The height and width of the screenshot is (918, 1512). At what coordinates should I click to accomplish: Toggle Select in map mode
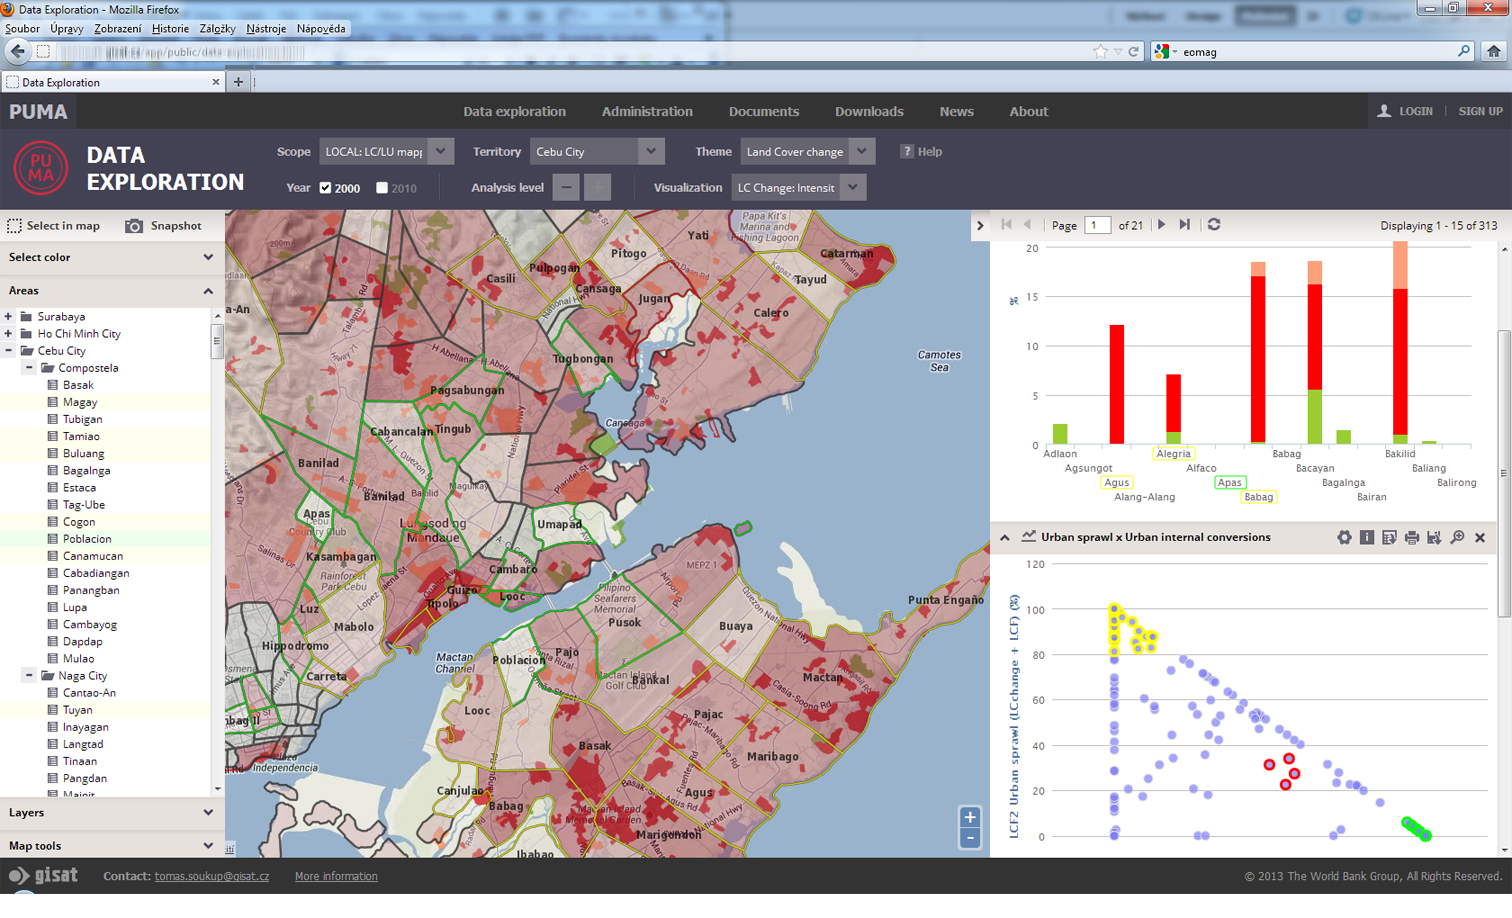tap(54, 226)
